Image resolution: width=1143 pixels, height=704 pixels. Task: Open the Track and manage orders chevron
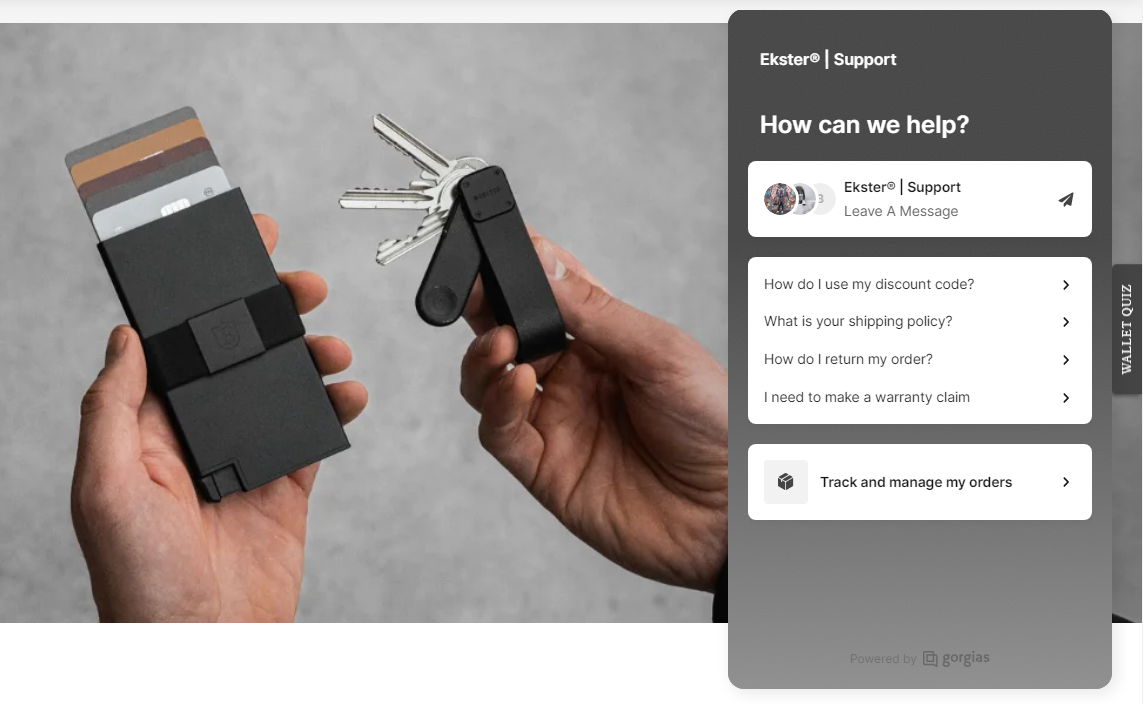point(1066,482)
